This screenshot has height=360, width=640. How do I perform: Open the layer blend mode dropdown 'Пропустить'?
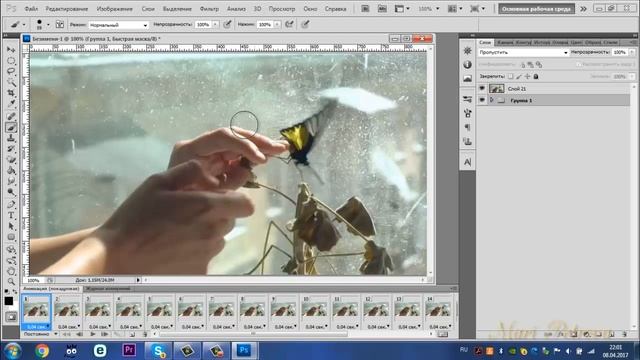point(523,52)
